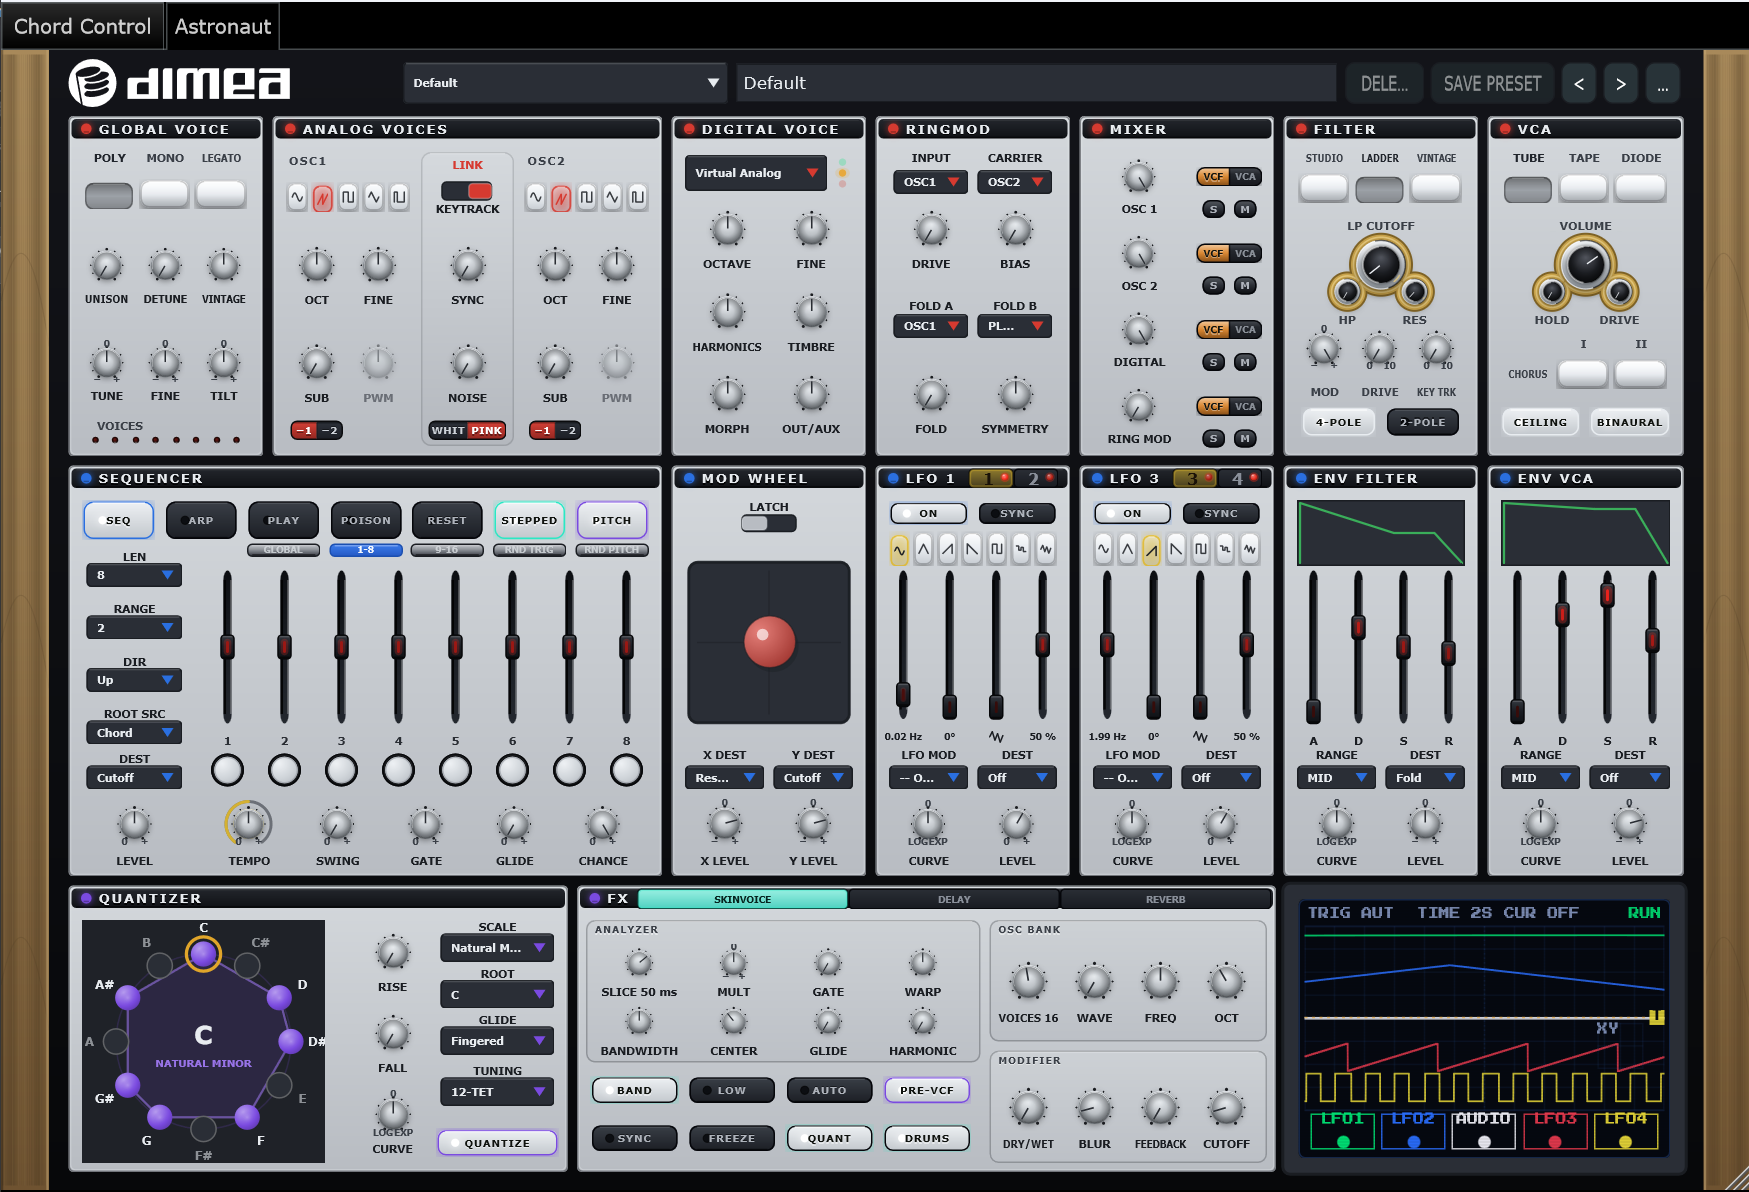Select the 4-POLE filter button
The image size is (1749, 1192).
(1338, 422)
